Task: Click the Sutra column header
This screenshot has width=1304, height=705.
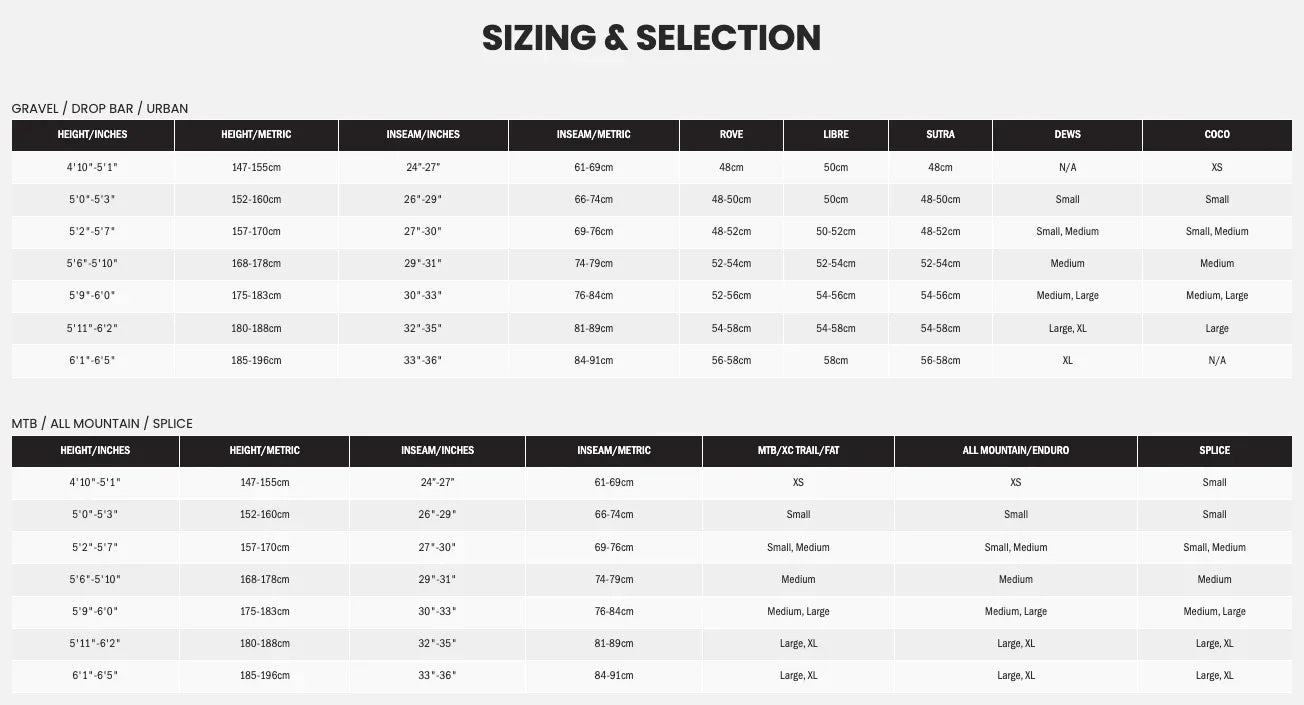Action: (x=940, y=135)
